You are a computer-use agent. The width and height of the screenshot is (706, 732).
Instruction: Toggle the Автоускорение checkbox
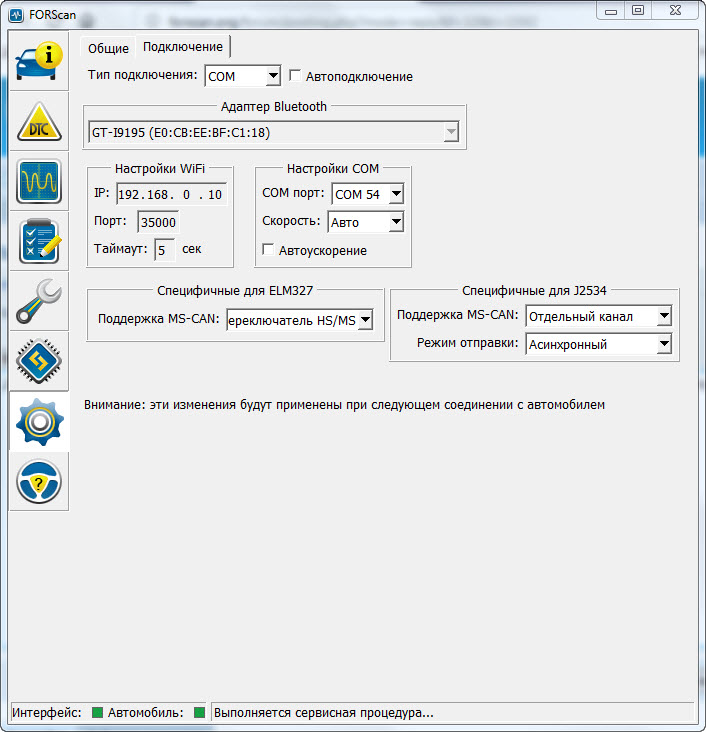tap(268, 250)
